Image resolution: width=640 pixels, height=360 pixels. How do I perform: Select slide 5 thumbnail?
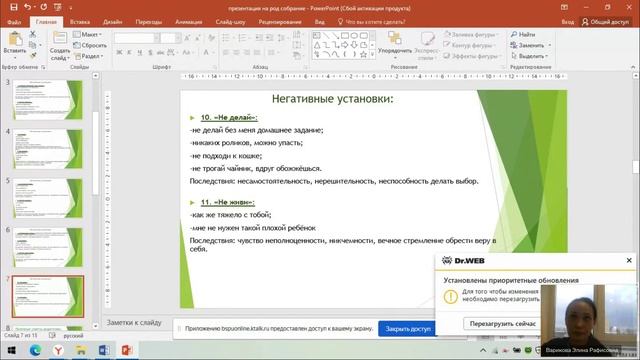coord(48,198)
